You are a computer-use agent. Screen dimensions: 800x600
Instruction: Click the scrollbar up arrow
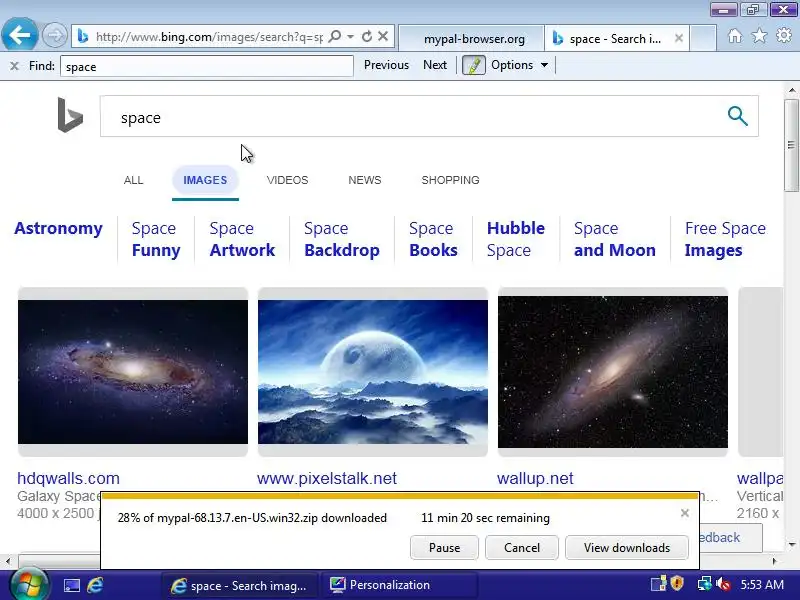(x=791, y=90)
